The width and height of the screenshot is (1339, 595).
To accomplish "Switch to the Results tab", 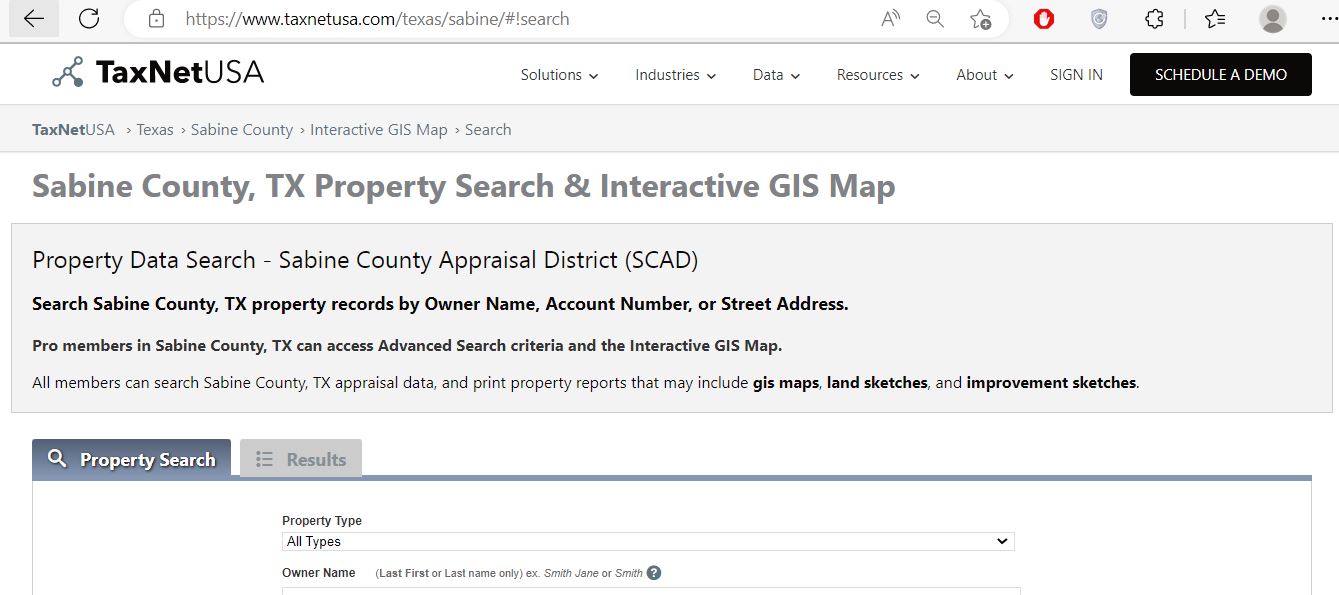I will click(x=301, y=459).
